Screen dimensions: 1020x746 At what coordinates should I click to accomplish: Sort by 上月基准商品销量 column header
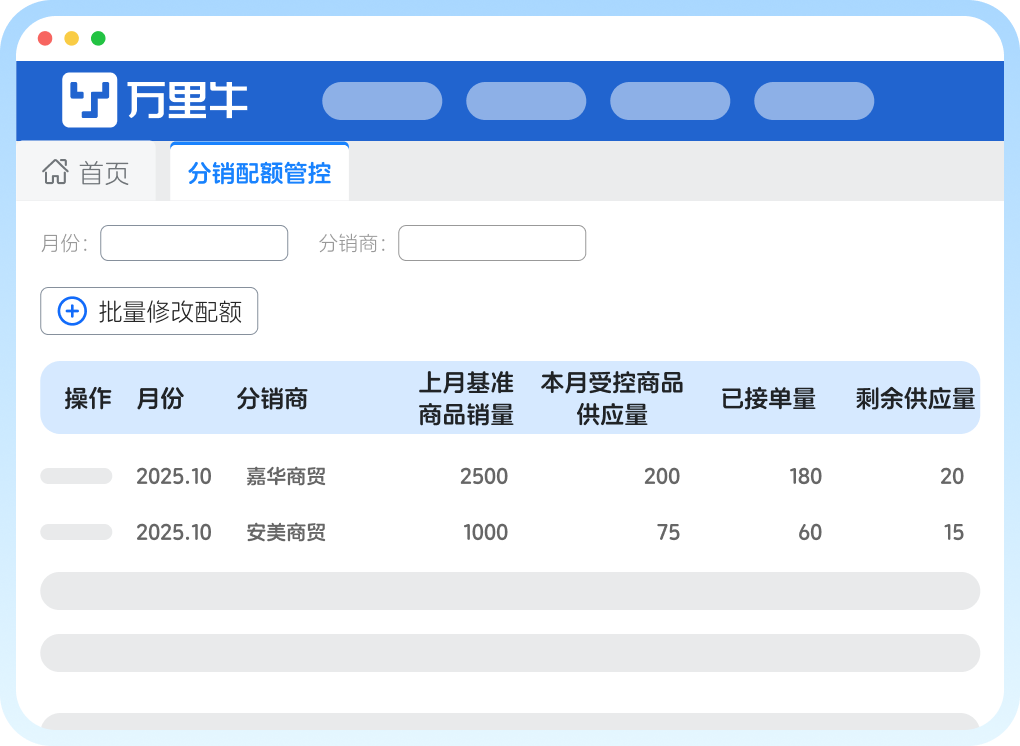pos(466,398)
